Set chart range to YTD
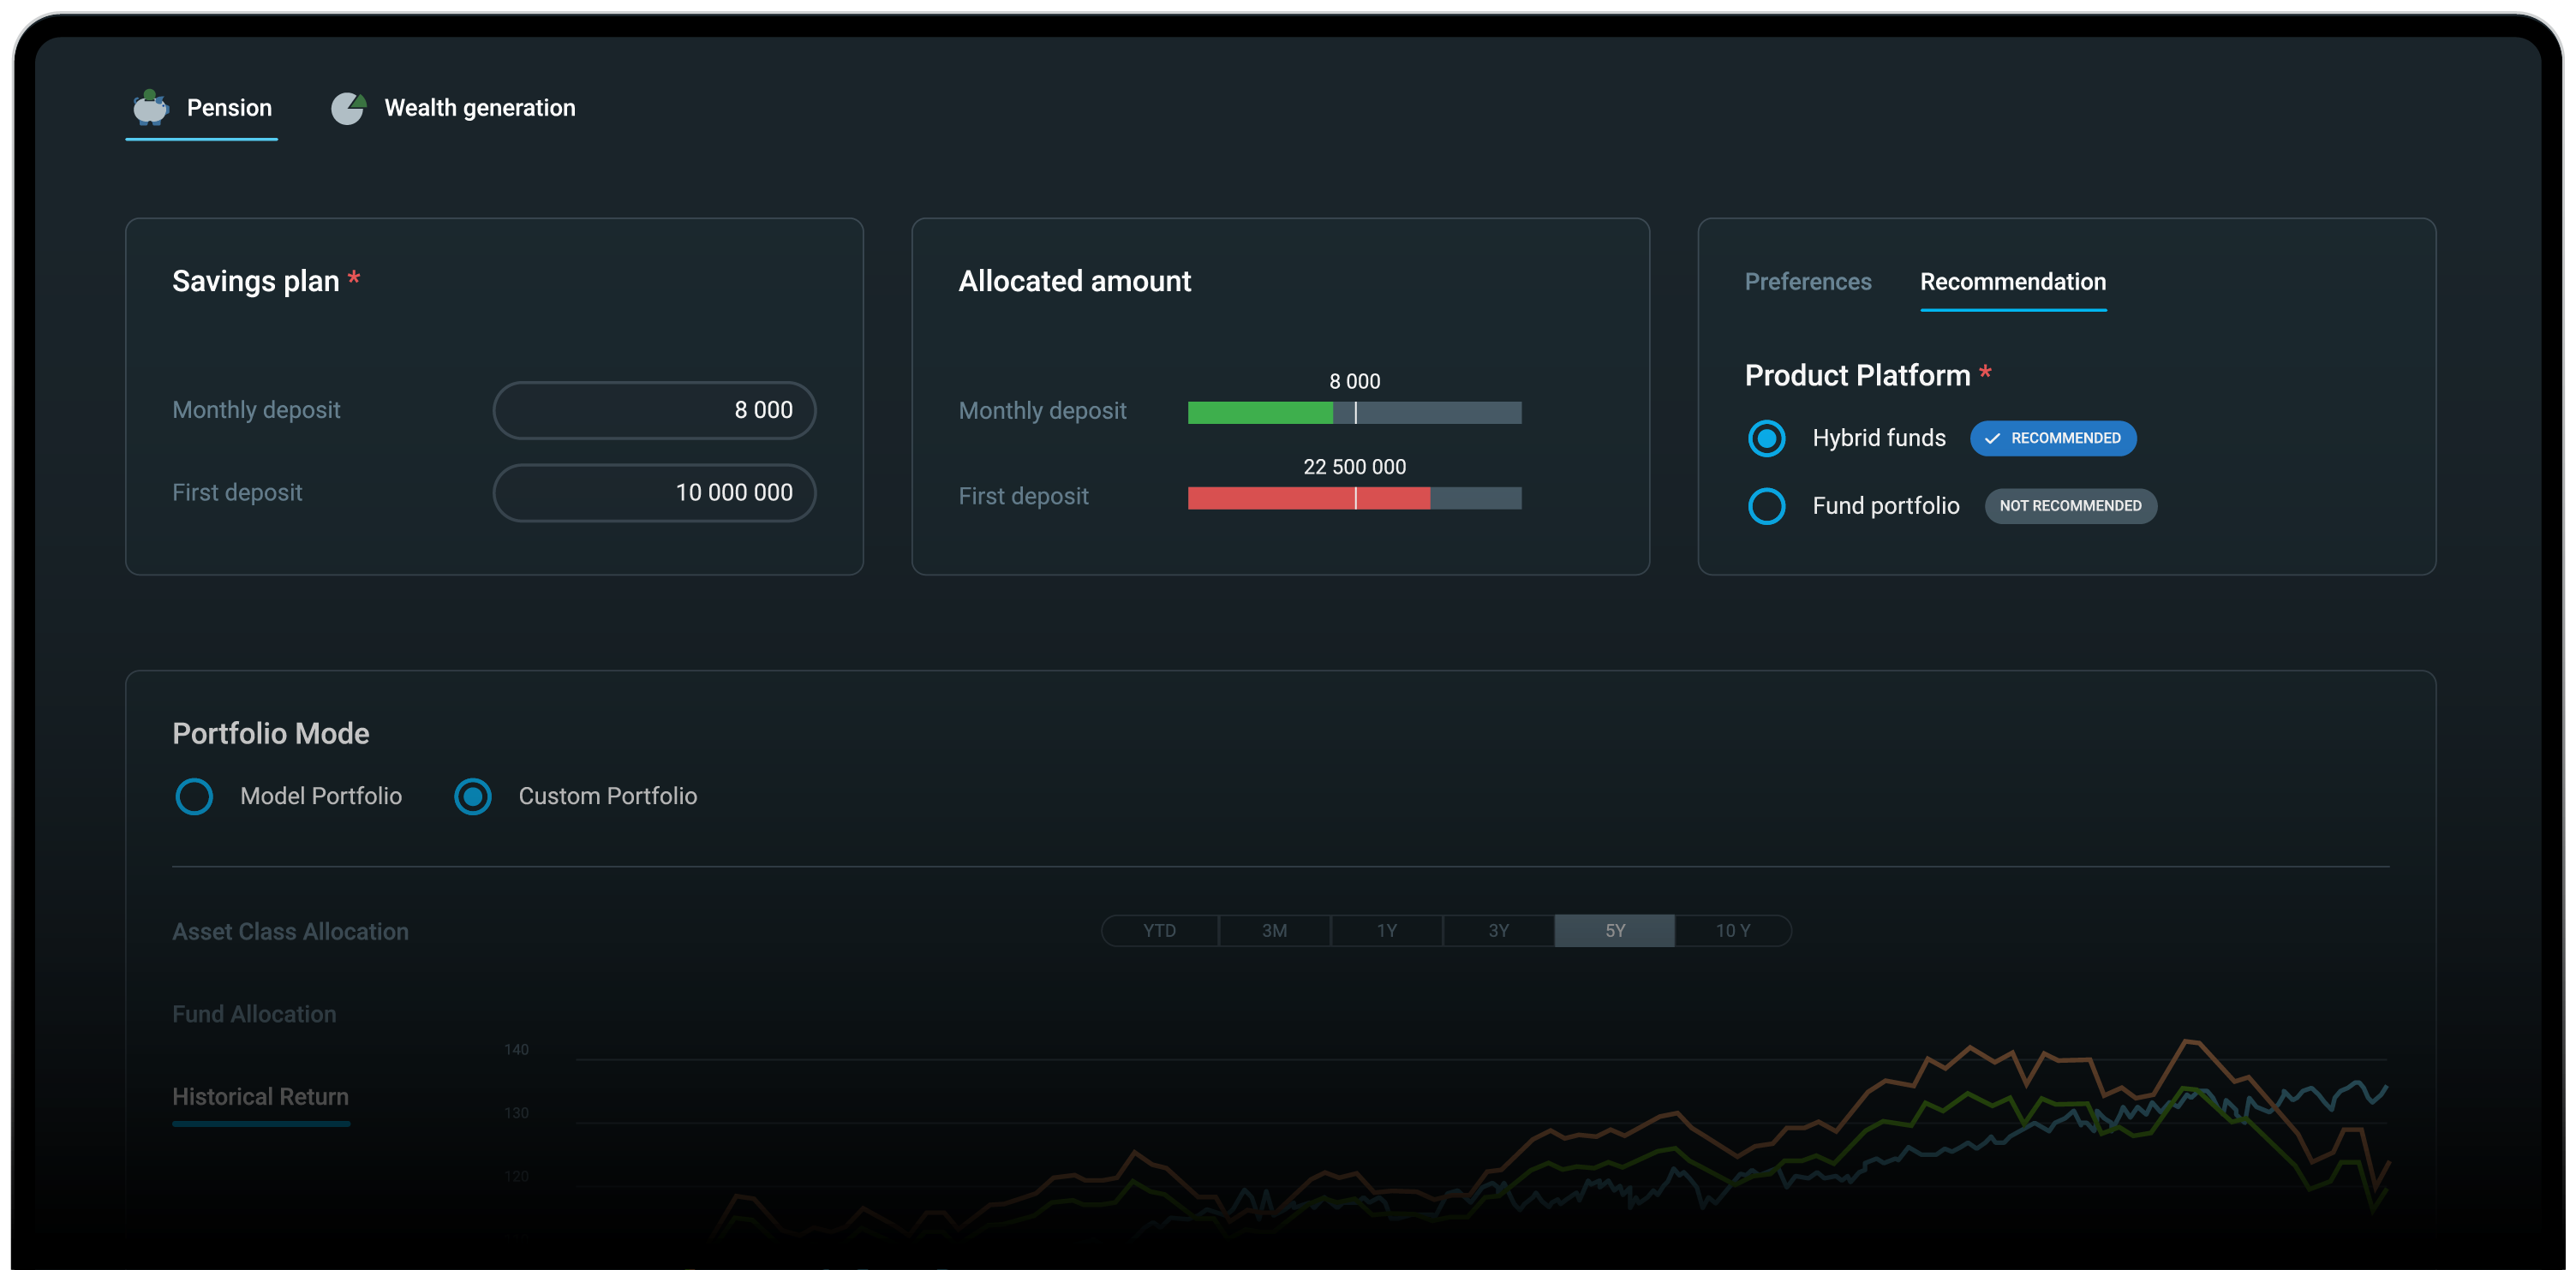The image size is (2576, 1270). pos(1160,930)
